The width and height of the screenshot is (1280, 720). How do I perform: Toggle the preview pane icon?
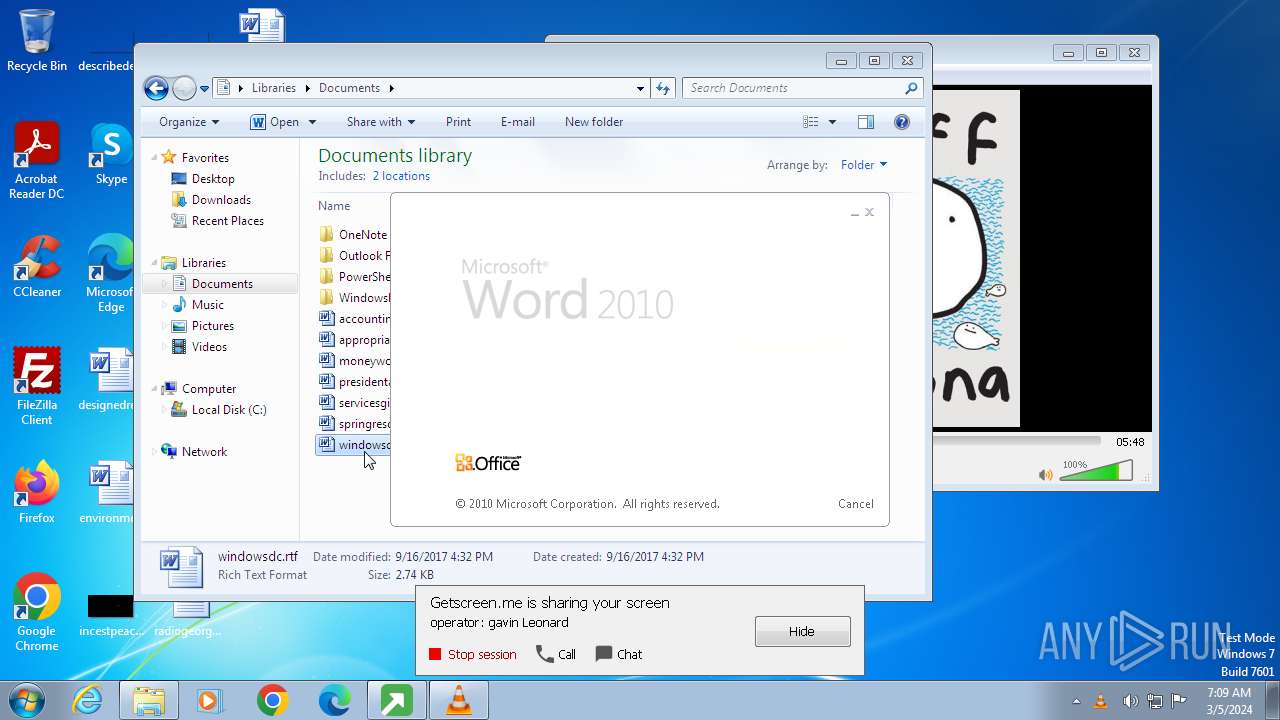point(866,122)
